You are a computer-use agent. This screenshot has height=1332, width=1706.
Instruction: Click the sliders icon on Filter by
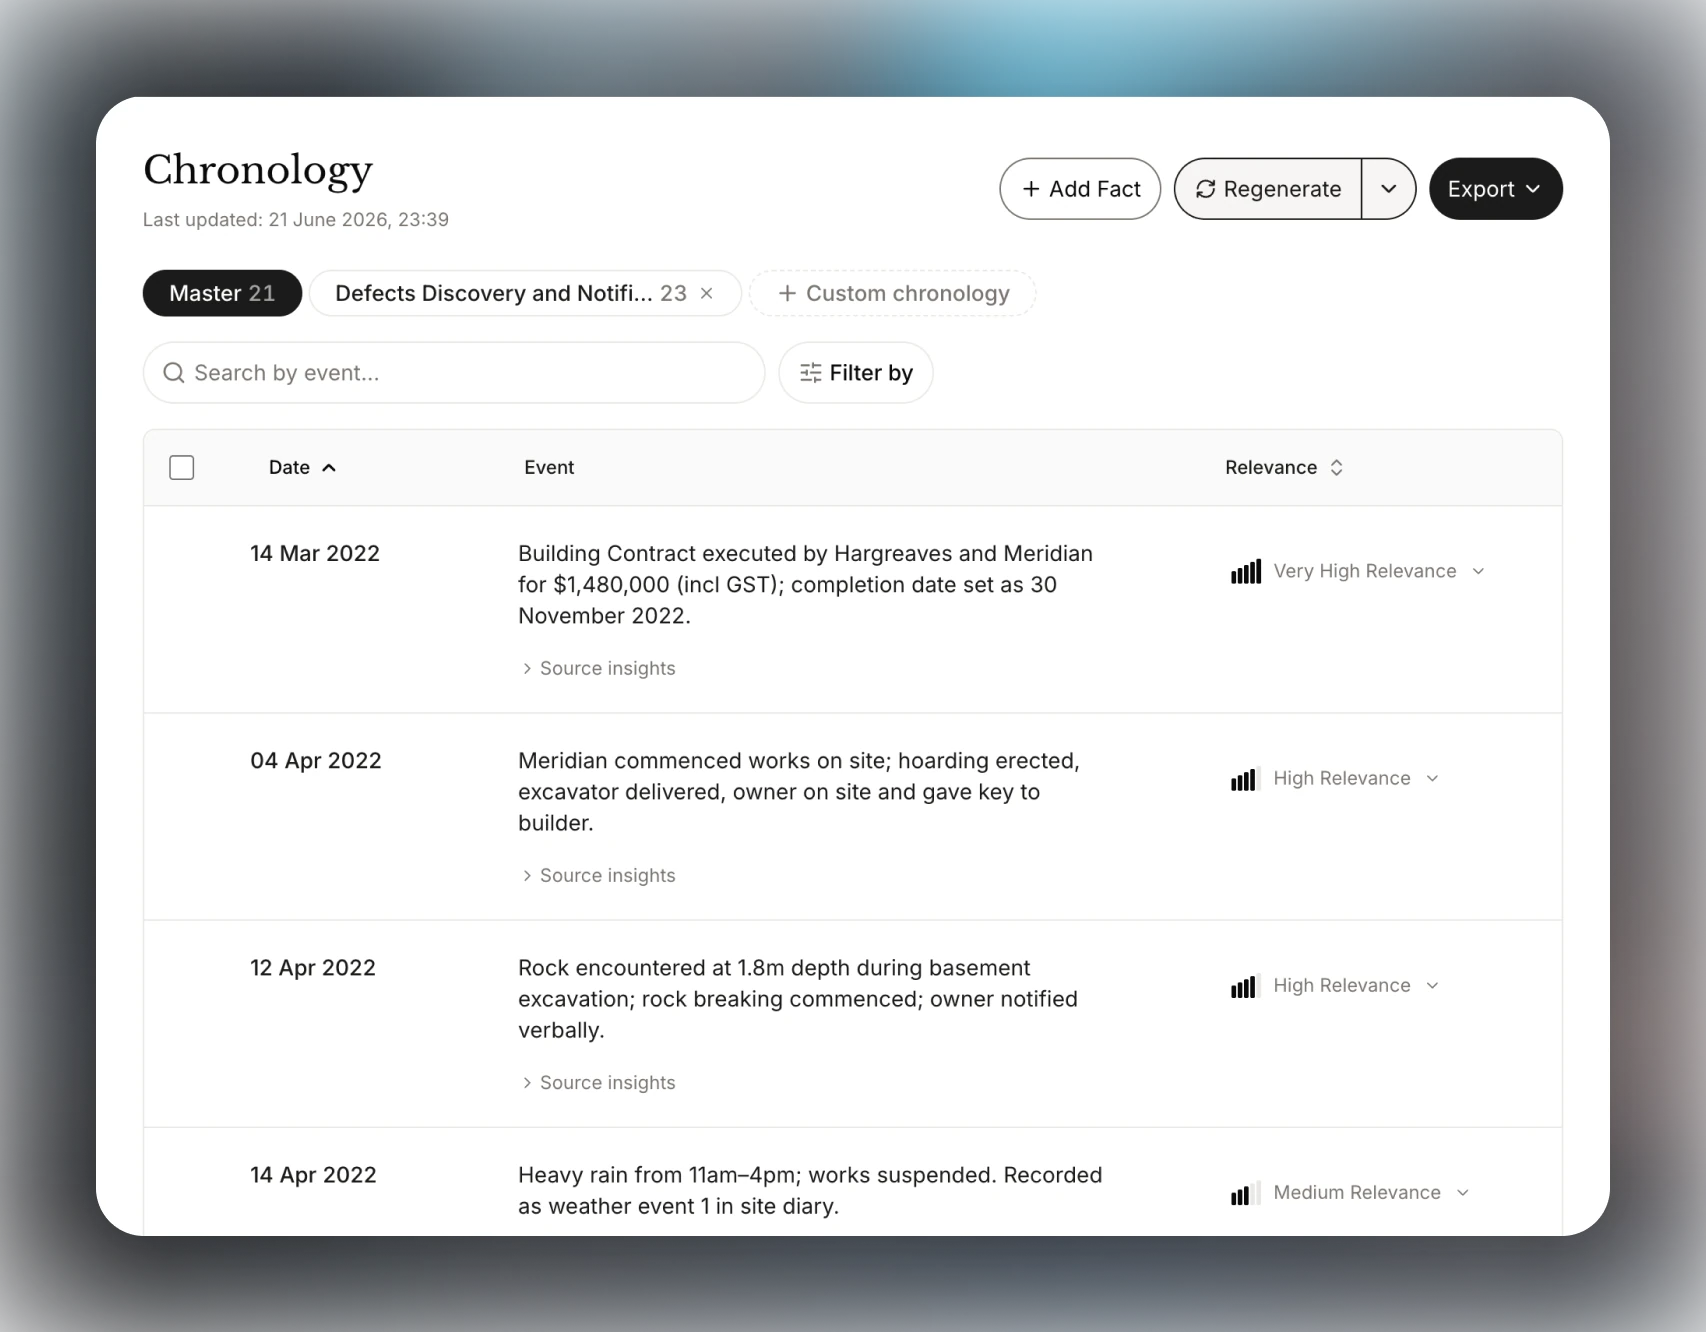coord(811,373)
